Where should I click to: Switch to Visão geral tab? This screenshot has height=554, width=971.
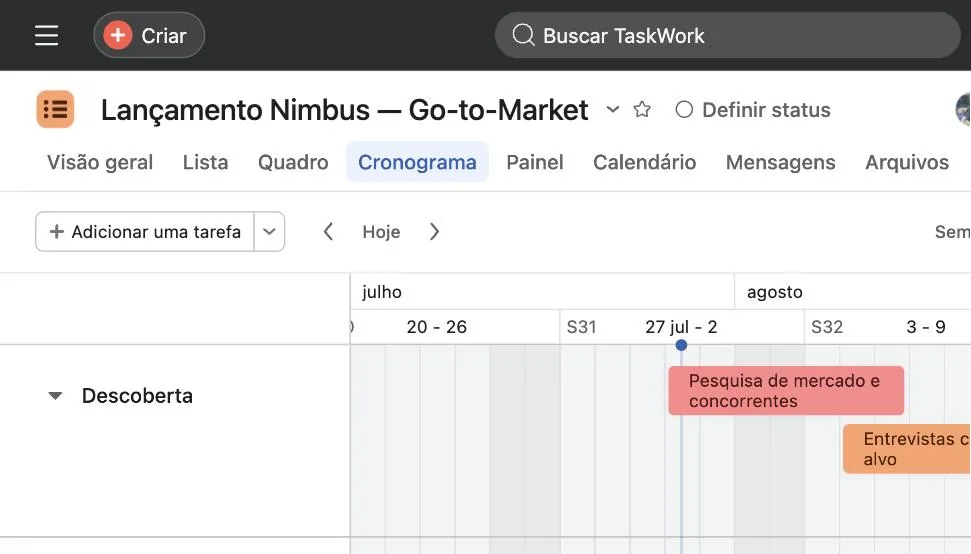[x=100, y=162]
